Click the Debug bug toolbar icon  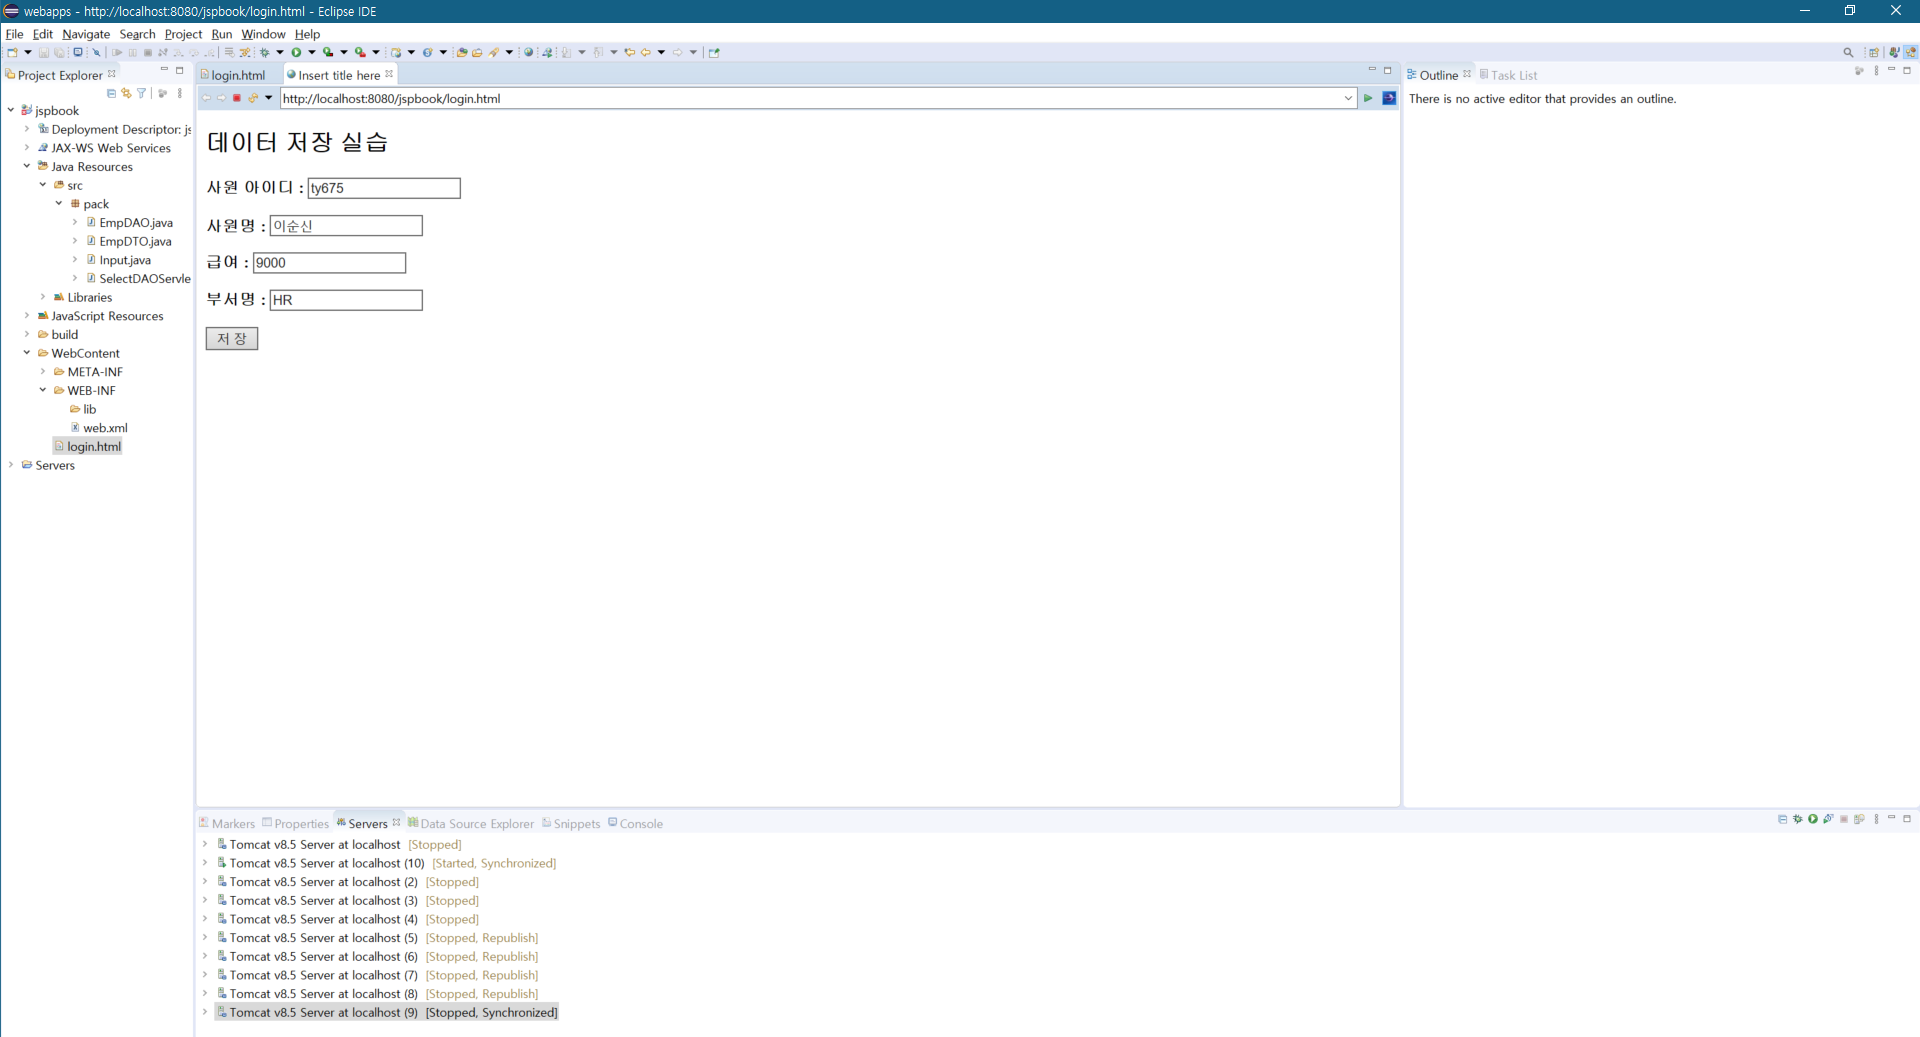pos(265,52)
